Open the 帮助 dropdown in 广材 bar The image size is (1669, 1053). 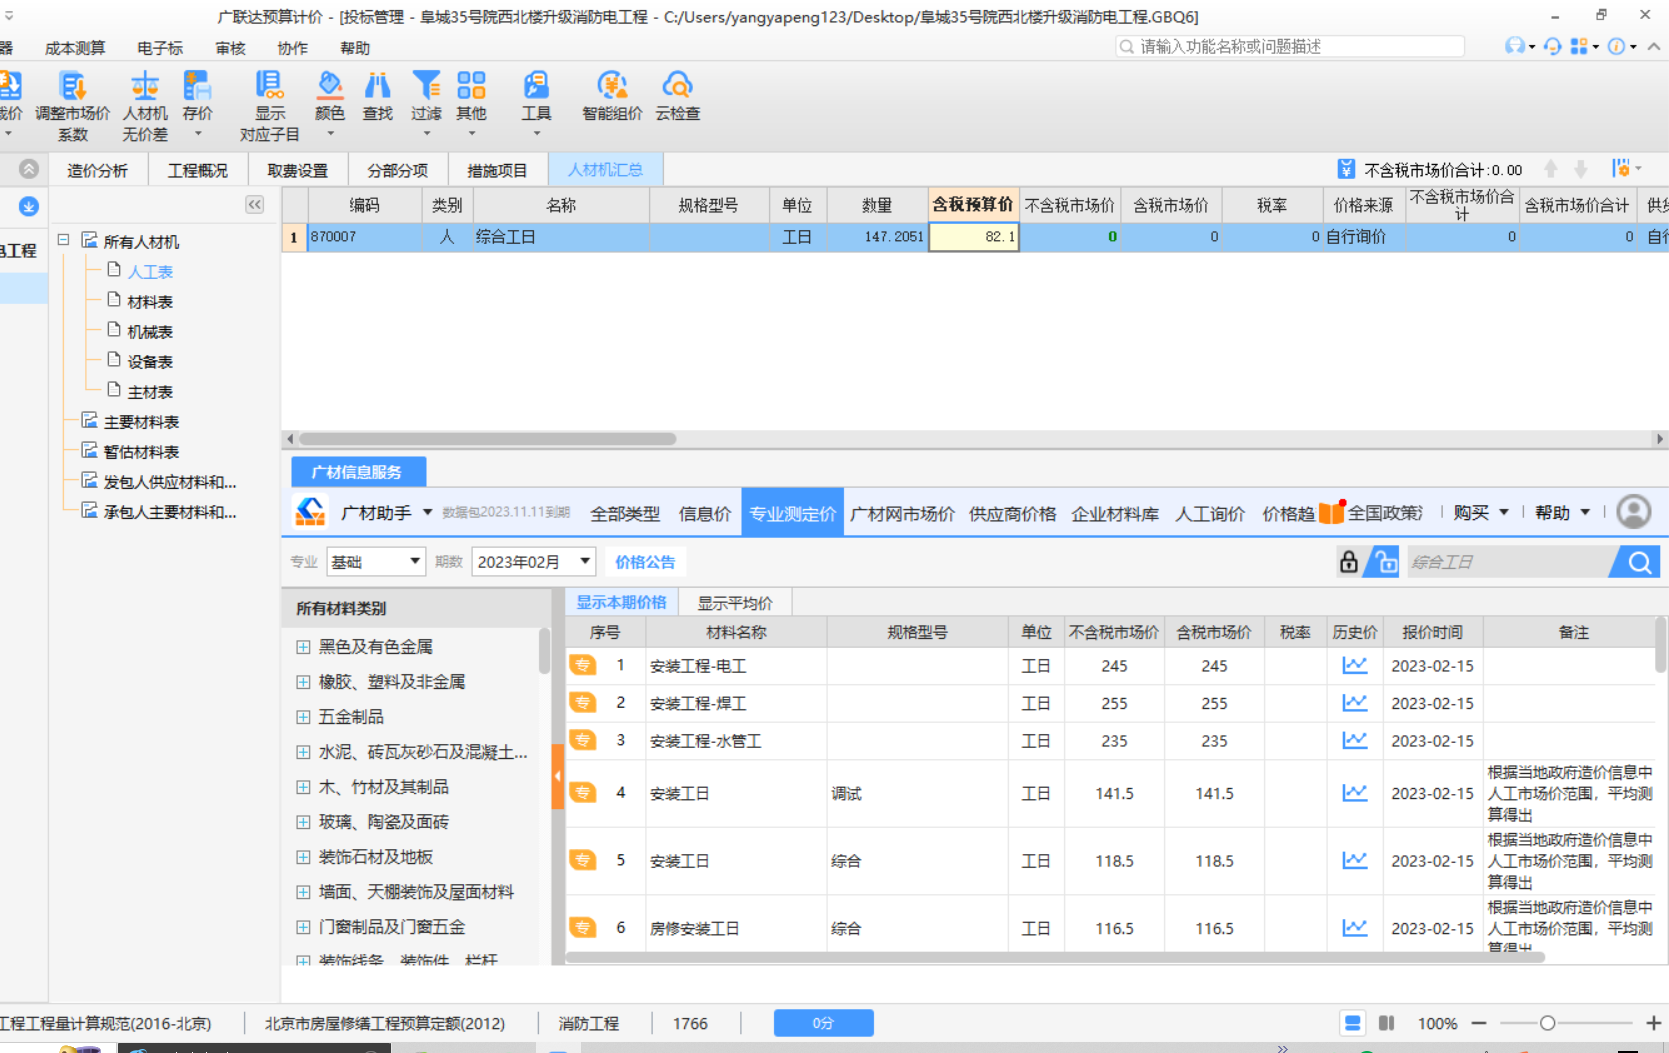pos(1562,512)
